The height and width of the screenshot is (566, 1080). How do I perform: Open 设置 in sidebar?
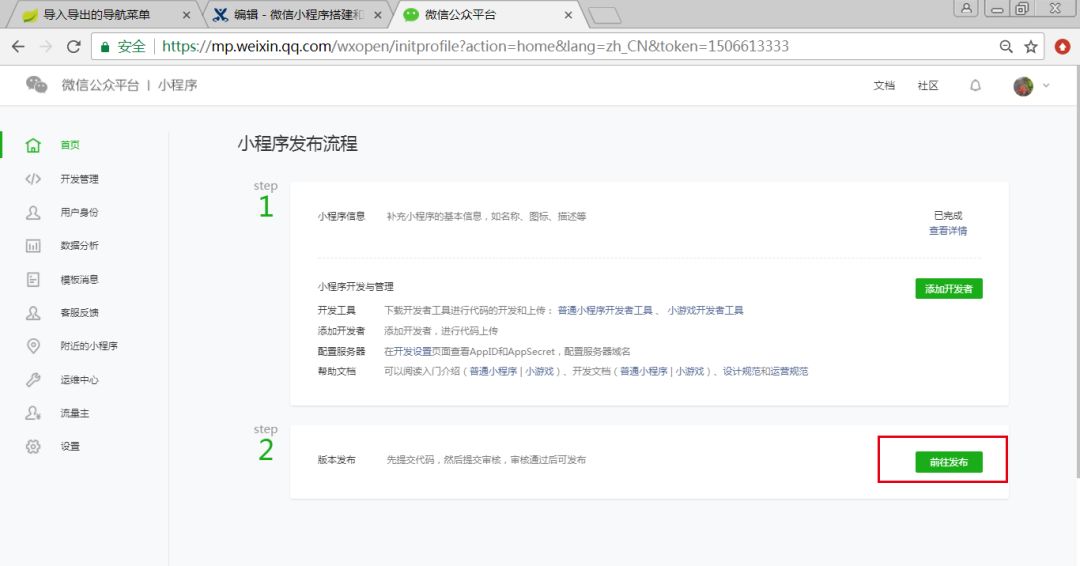coord(70,446)
